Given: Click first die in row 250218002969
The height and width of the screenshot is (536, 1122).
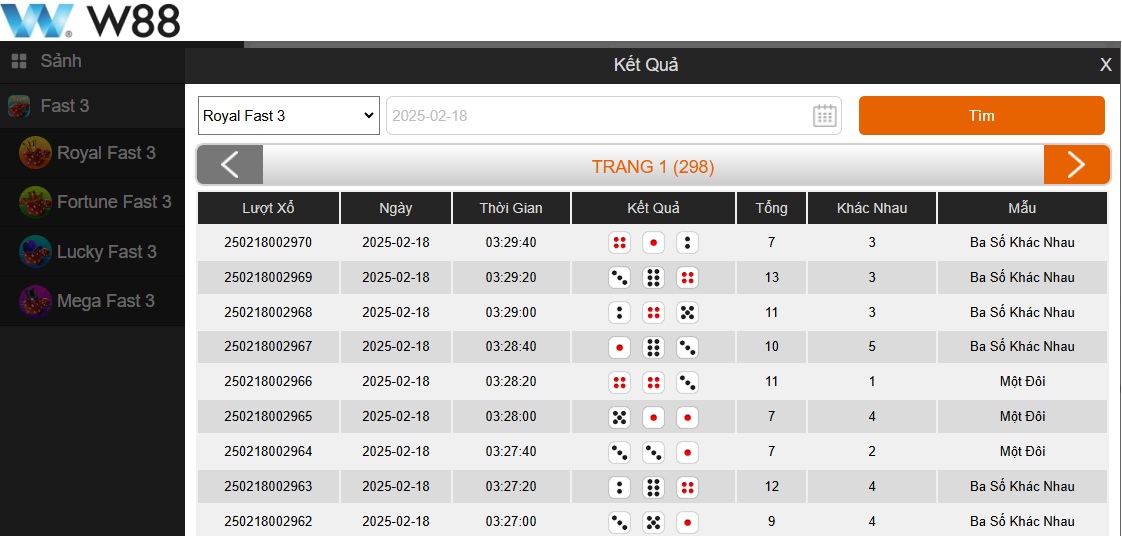Looking at the screenshot, I should tap(619, 277).
